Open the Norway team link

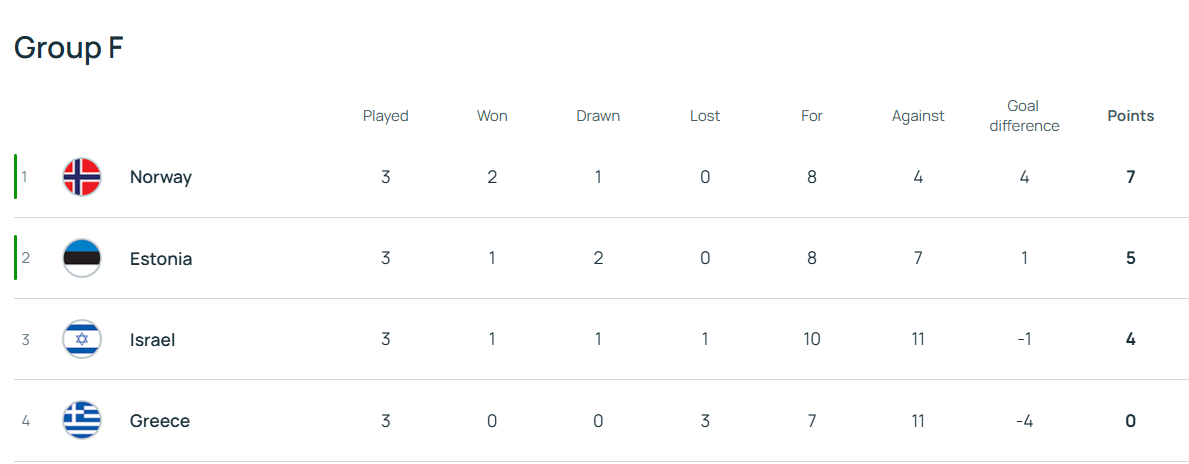point(160,177)
